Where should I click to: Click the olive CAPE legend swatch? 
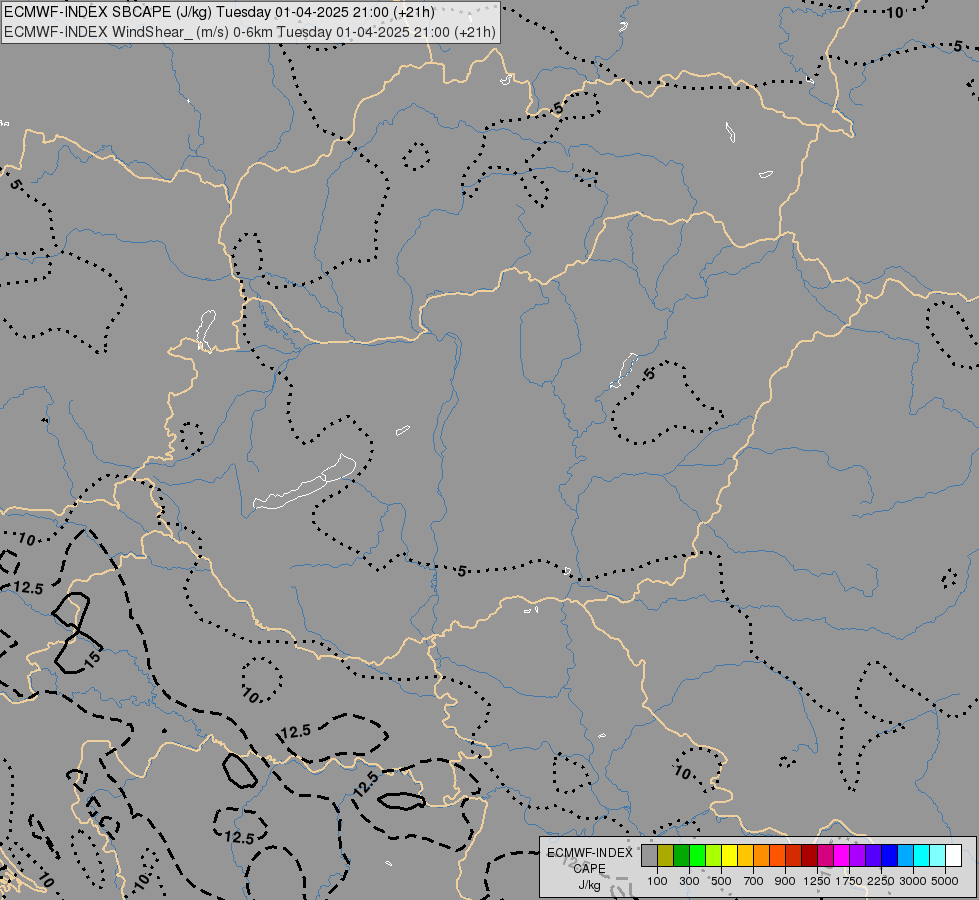(666, 855)
